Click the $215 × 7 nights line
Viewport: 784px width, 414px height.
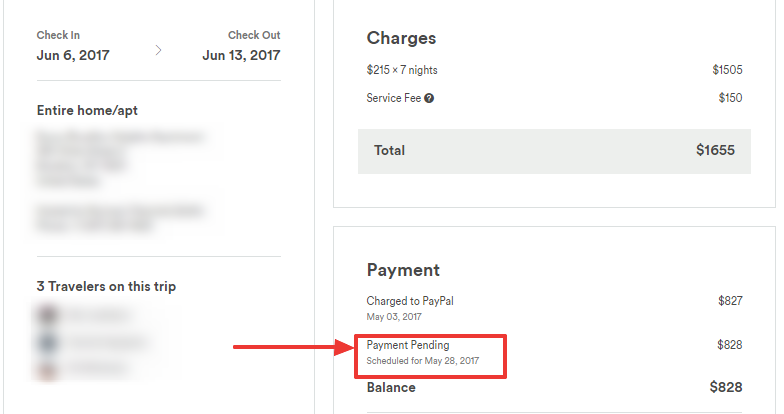(x=402, y=70)
